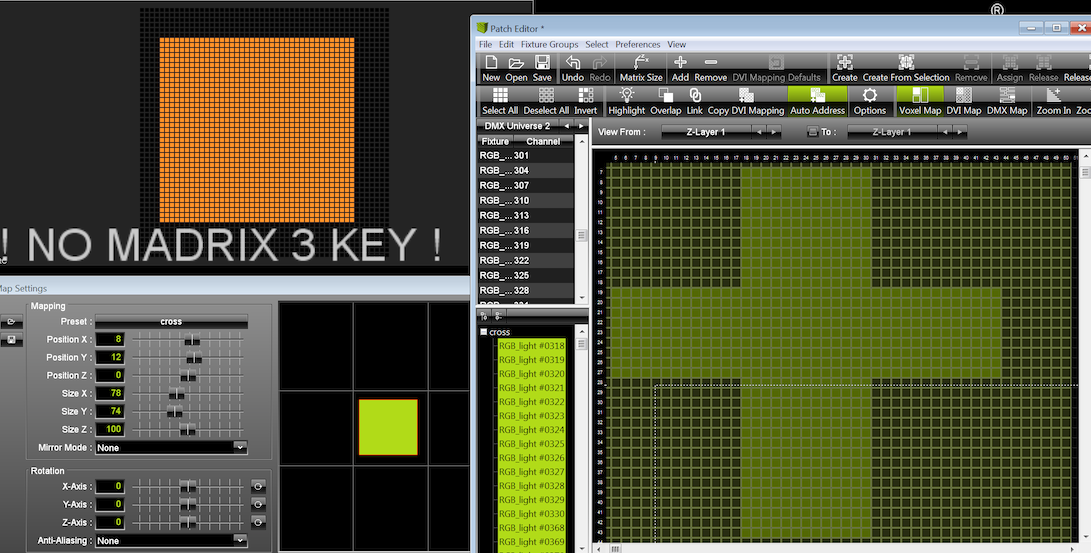Open the File menu
Screen dimensions: 1091x553
485,44
